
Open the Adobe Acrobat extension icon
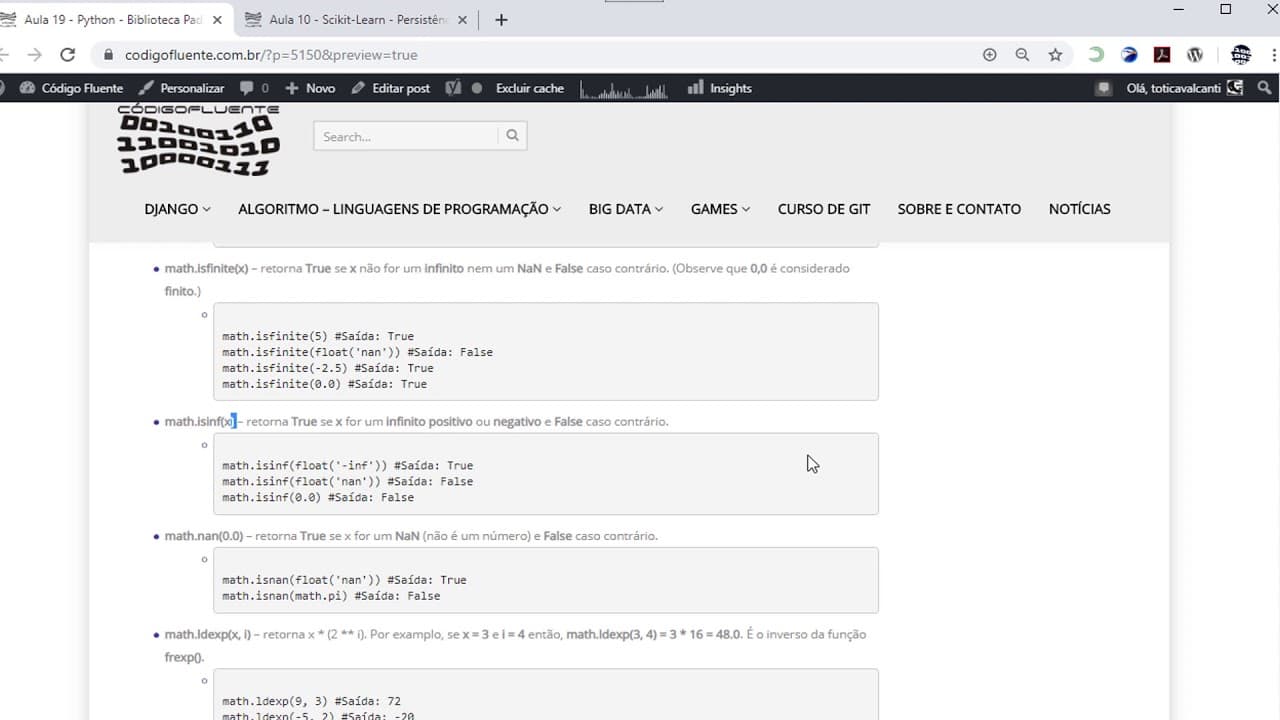click(x=1162, y=55)
